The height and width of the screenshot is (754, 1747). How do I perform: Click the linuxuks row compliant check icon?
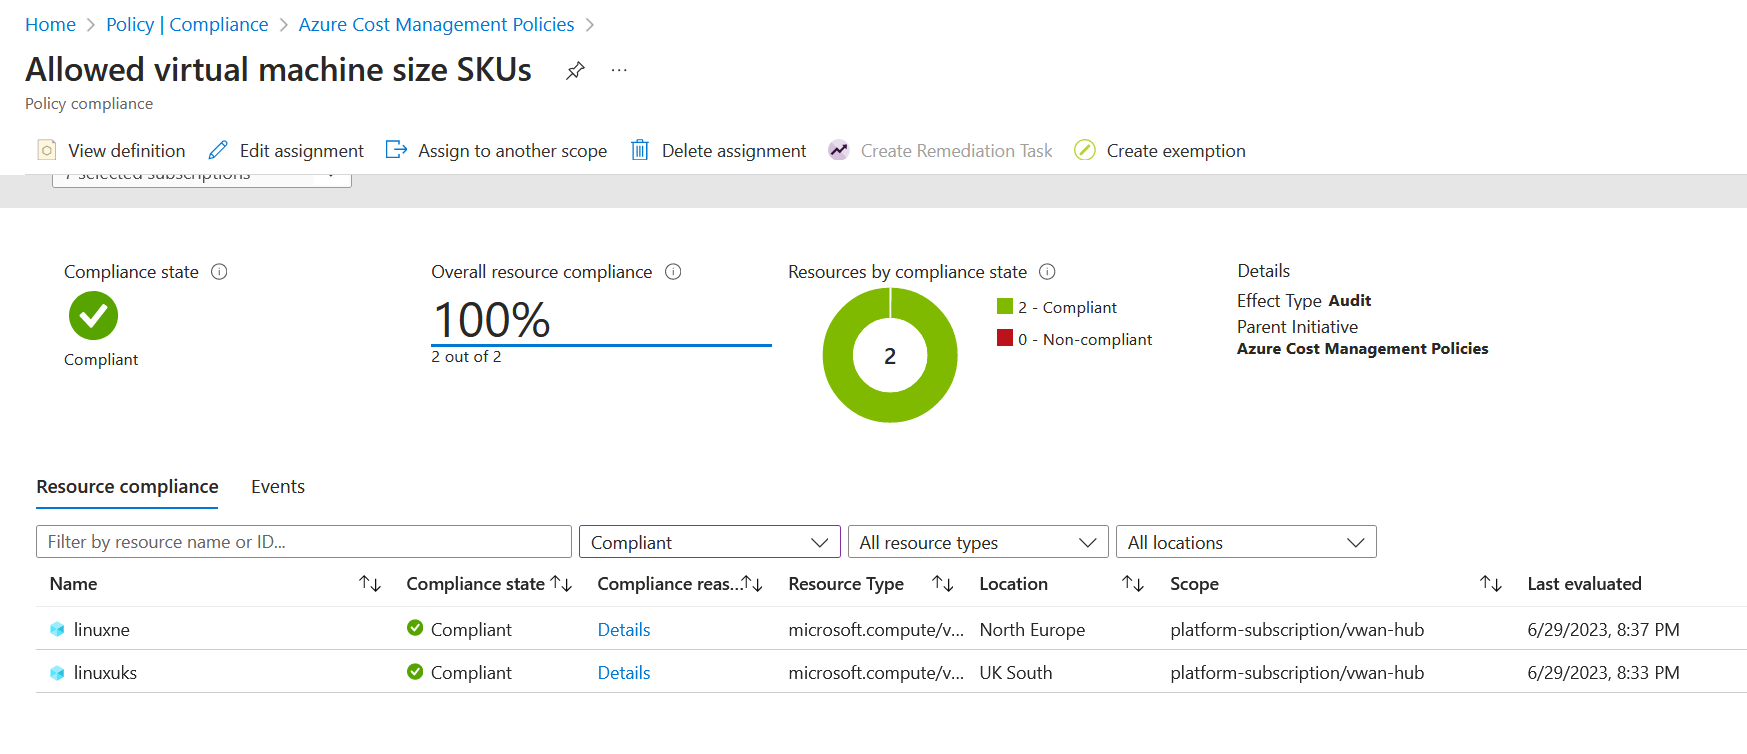tap(415, 671)
